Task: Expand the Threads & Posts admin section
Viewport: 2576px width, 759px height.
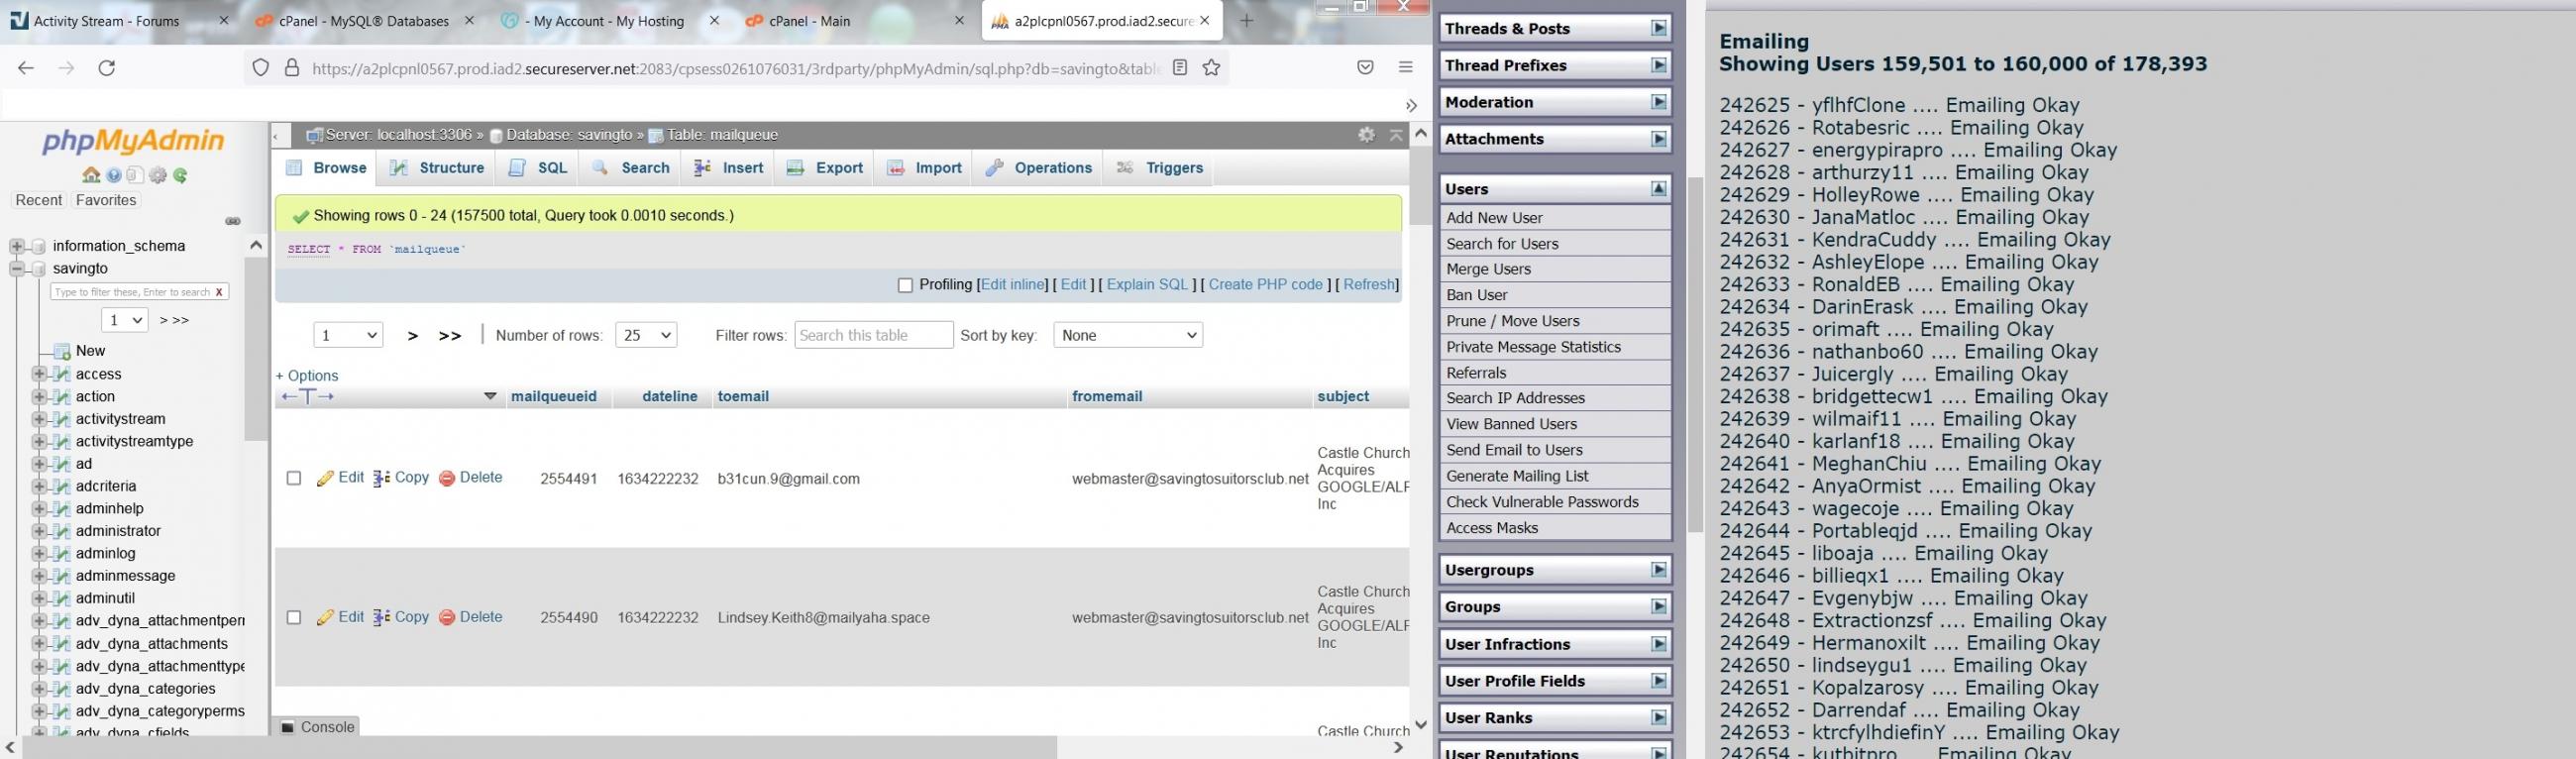Action: 1659,28
